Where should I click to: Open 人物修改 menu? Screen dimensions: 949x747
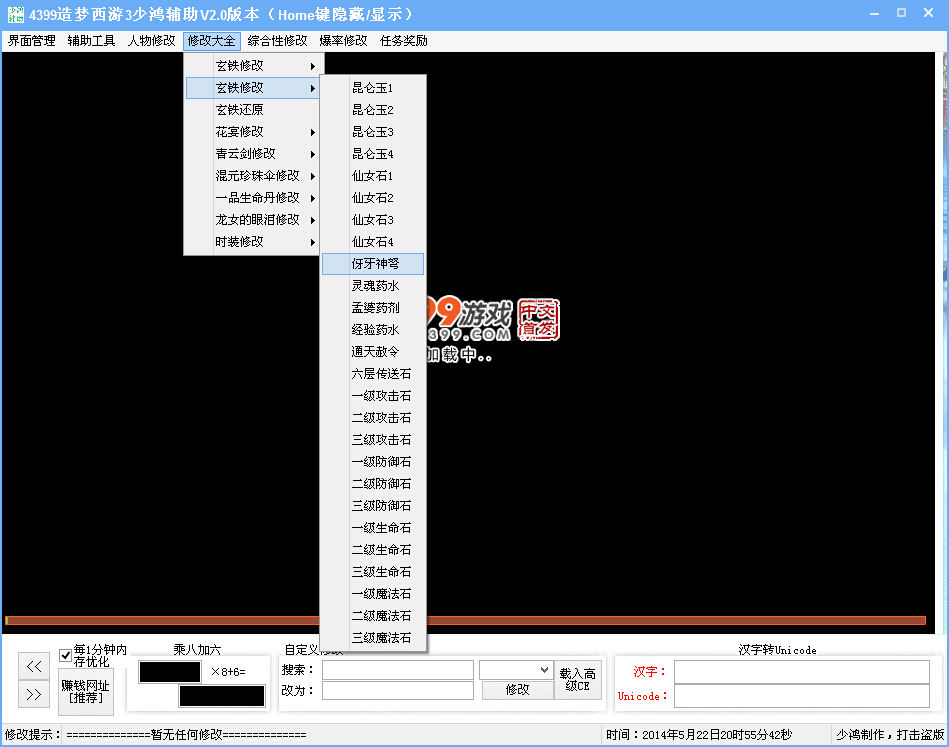click(151, 41)
